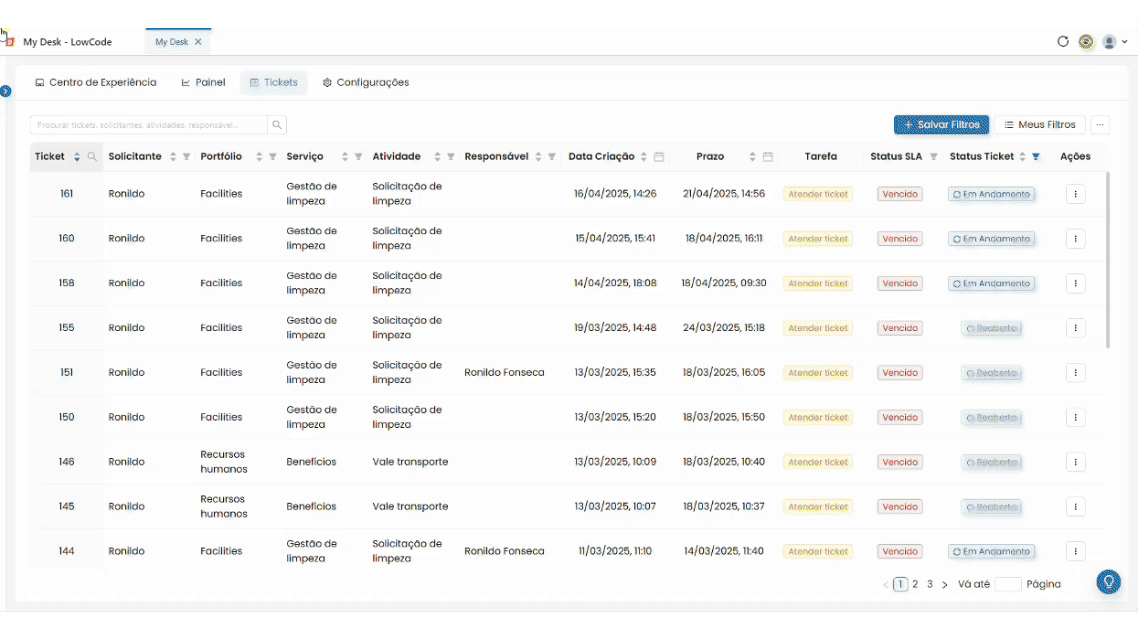The width and height of the screenshot is (1138, 640).
Task: Sort by Ticket column
Action: [77, 157]
